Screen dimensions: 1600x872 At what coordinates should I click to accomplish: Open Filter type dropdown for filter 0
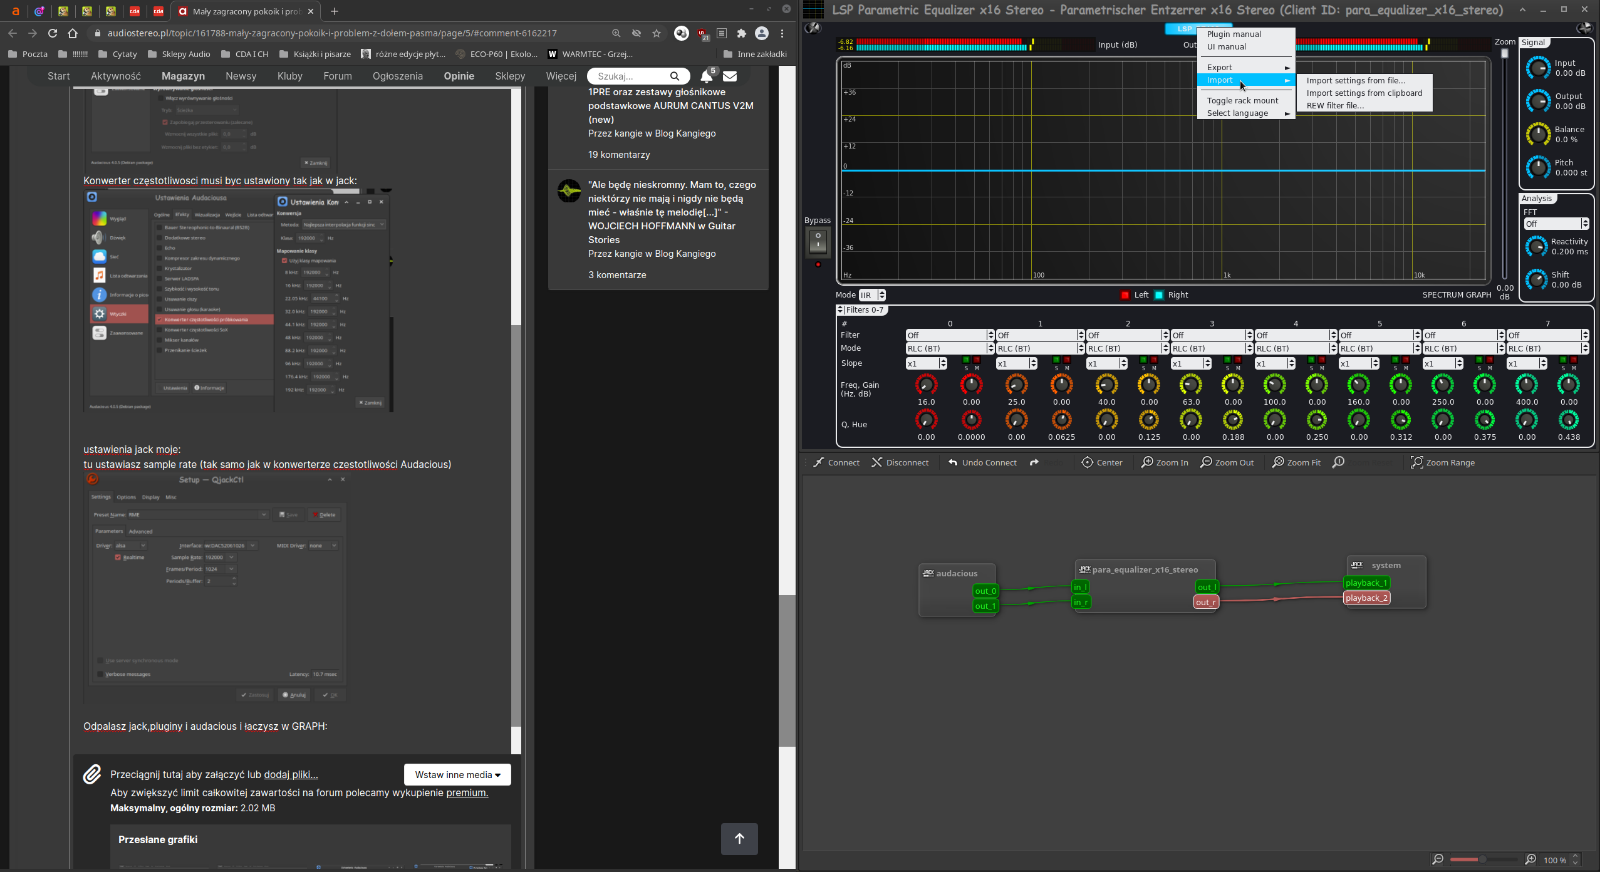(950, 335)
